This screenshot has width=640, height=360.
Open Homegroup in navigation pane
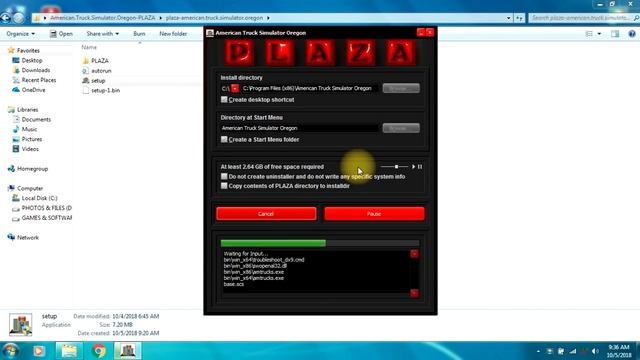(x=32, y=169)
